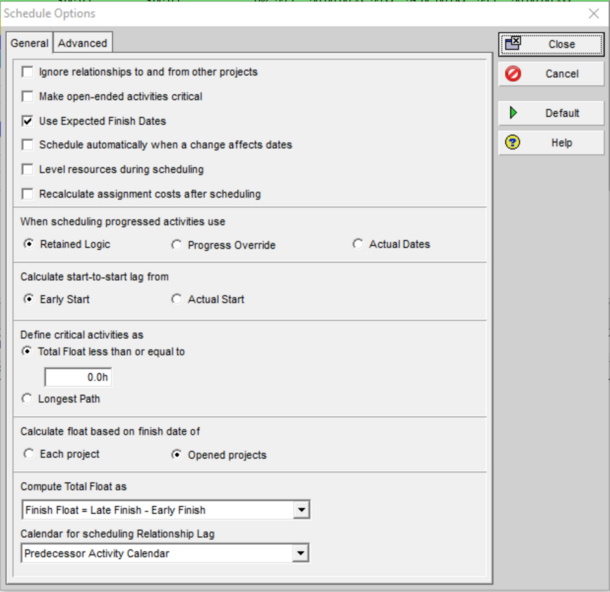Click the green Default arrow icon
This screenshot has height=592, width=610.
(513, 113)
